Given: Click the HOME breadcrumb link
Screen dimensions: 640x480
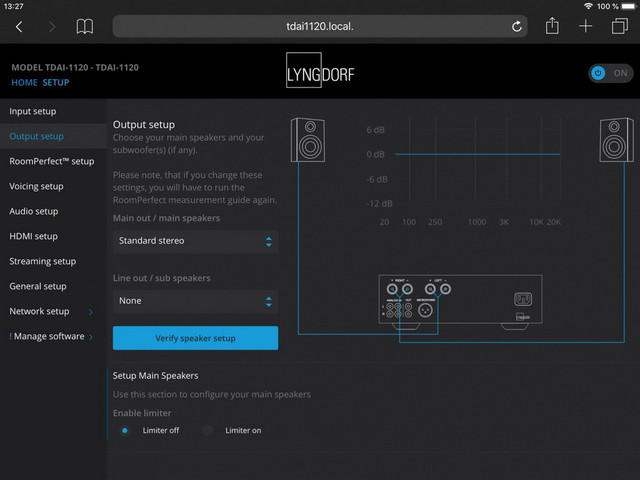Looking at the screenshot, I should click(x=24, y=82).
